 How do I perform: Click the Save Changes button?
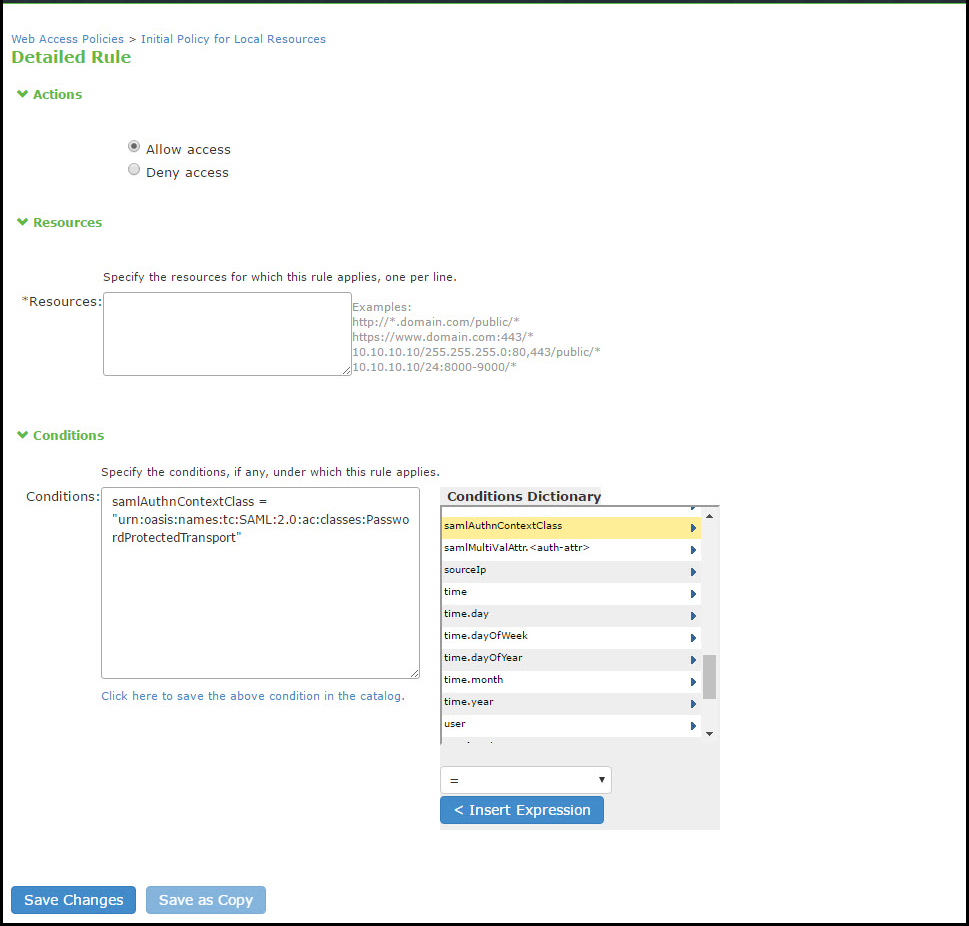pyautogui.click(x=72, y=899)
